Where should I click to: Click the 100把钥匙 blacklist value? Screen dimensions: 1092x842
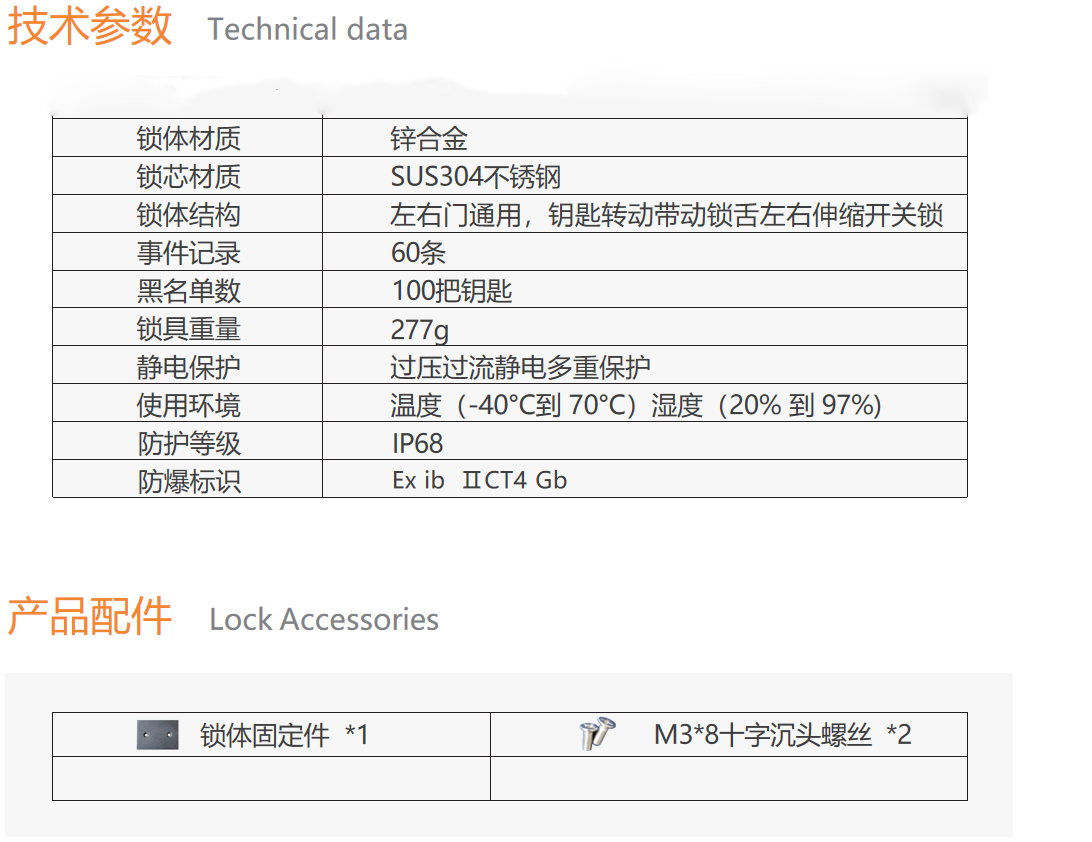click(452, 291)
